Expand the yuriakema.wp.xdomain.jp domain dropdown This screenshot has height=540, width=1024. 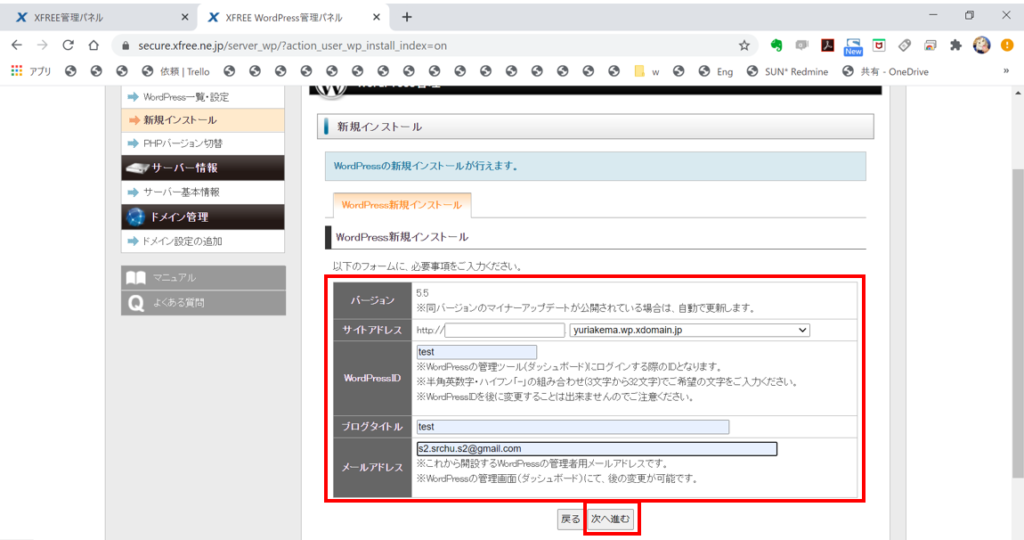click(689, 330)
